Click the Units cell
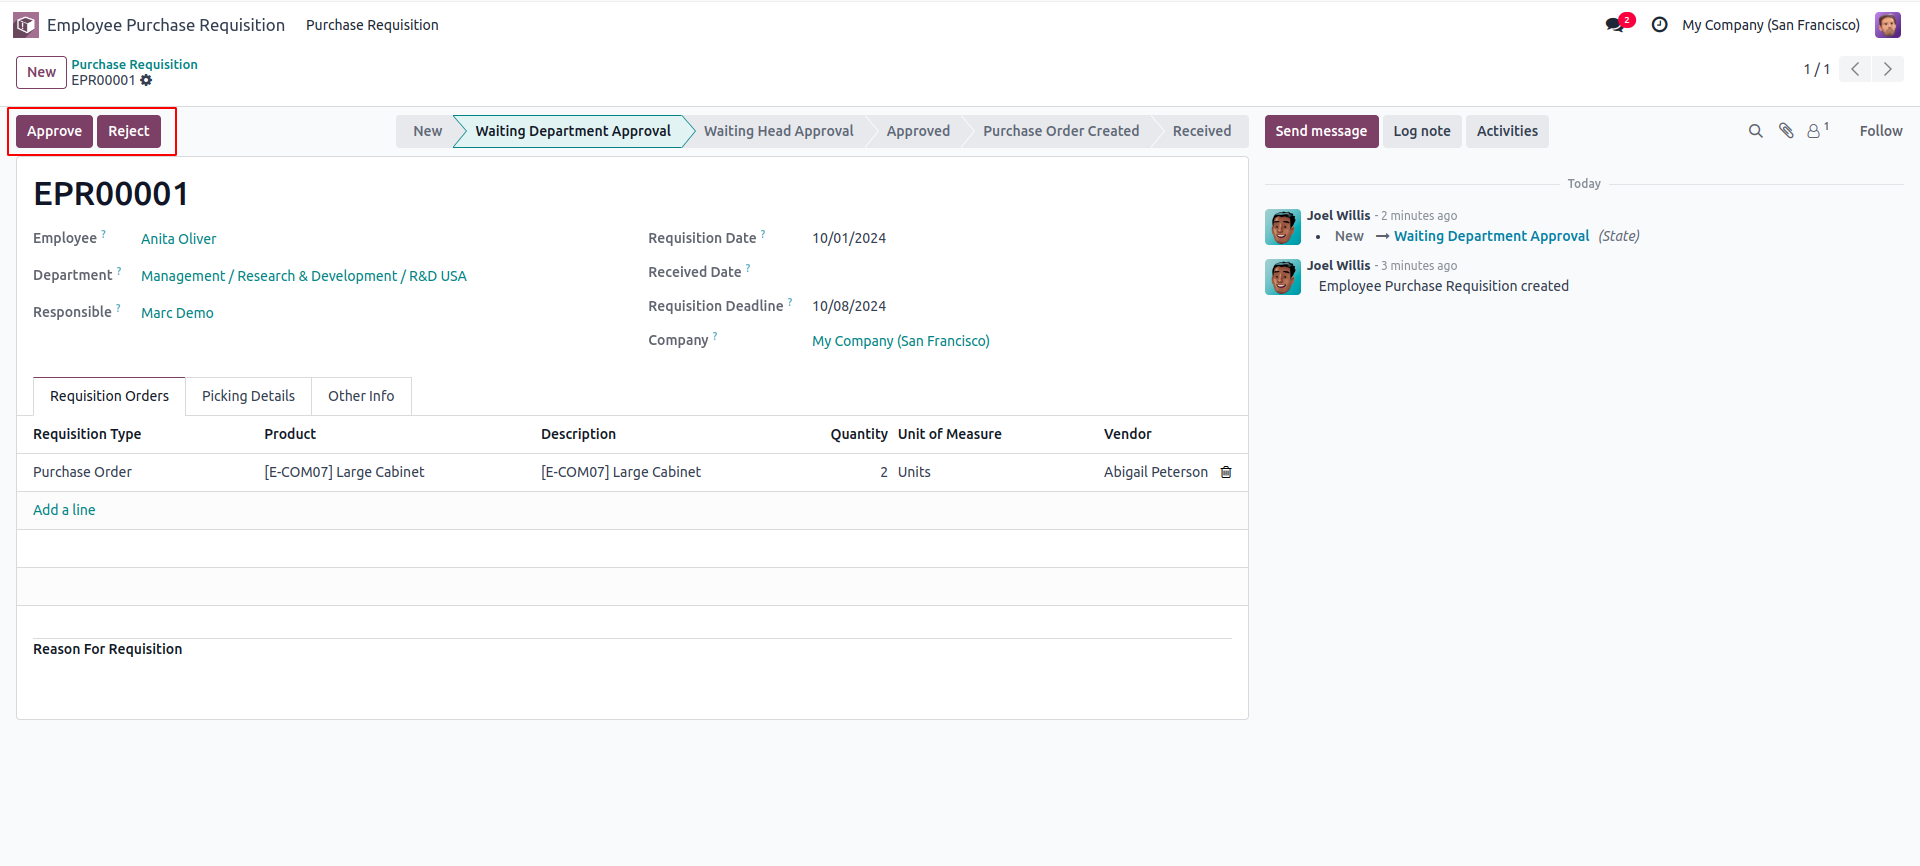This screenshot has height=866, width=1920. click(x=995, y=472)
